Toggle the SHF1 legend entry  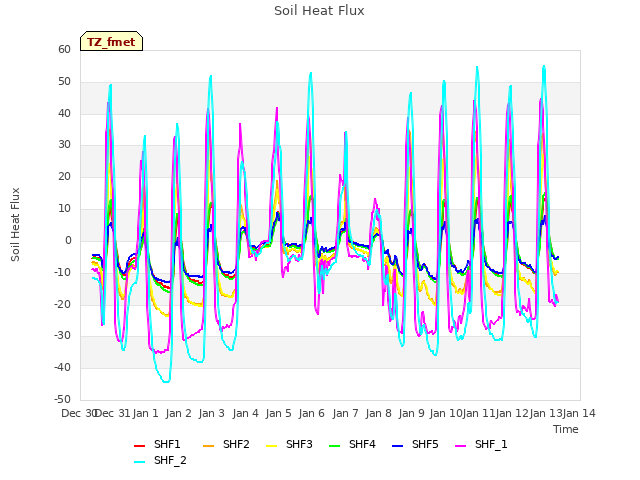(157, 444)
